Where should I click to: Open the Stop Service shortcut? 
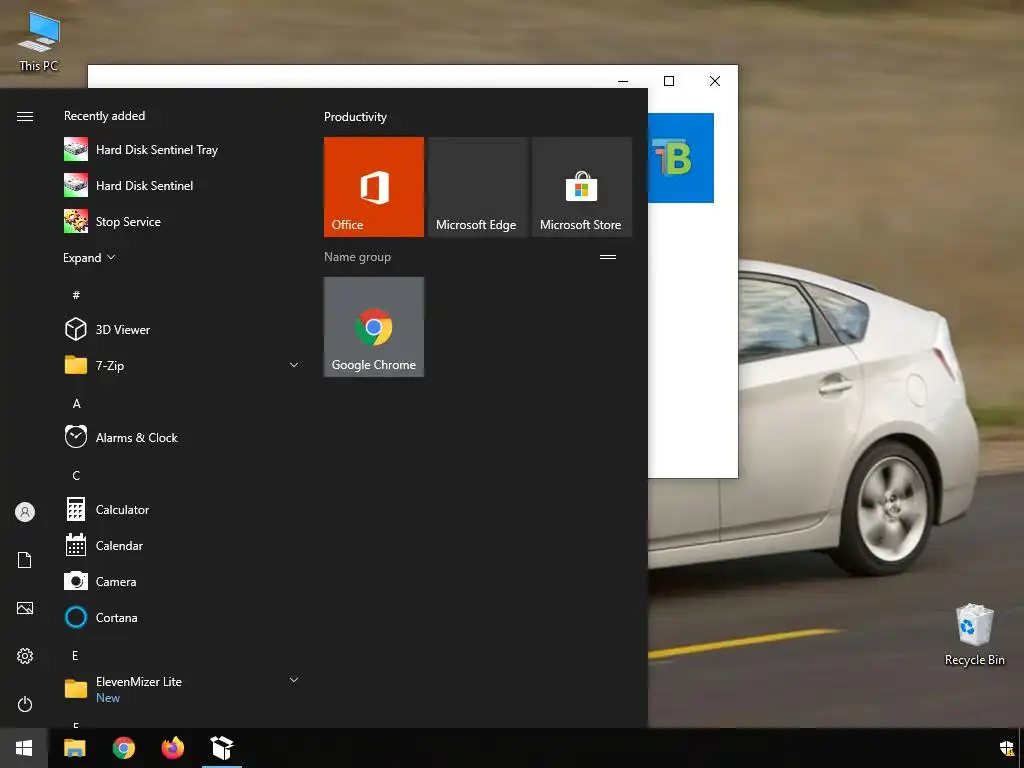pos(182,221)
